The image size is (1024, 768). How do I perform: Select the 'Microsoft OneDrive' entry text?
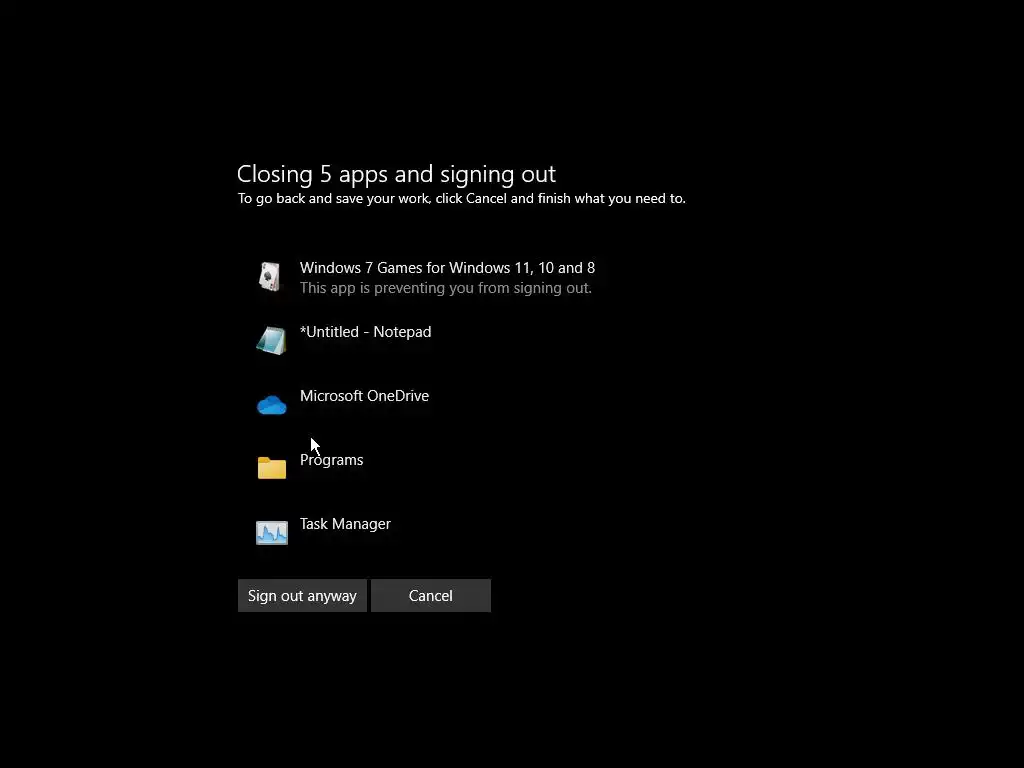point(364,396)
